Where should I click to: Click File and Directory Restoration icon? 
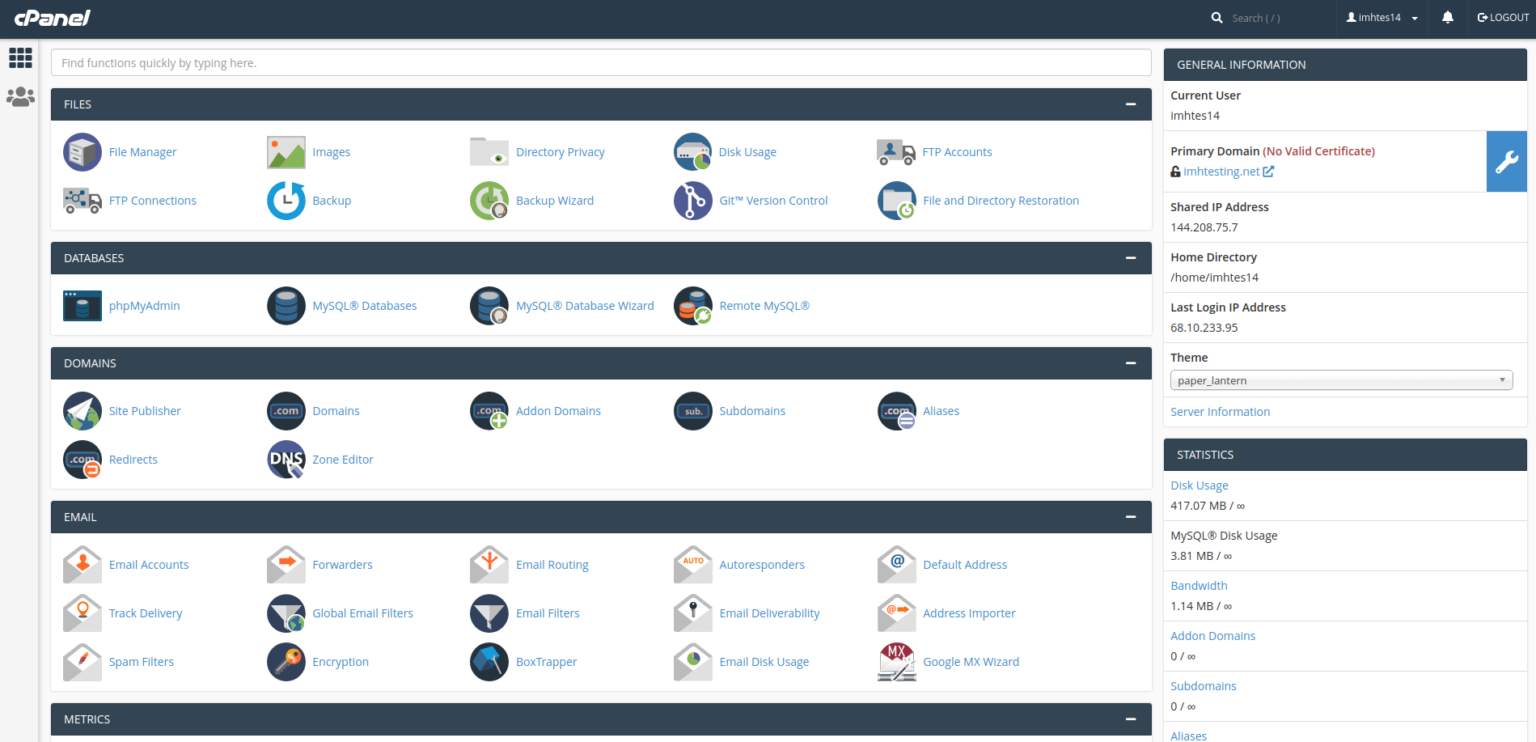tap(896, 201)
